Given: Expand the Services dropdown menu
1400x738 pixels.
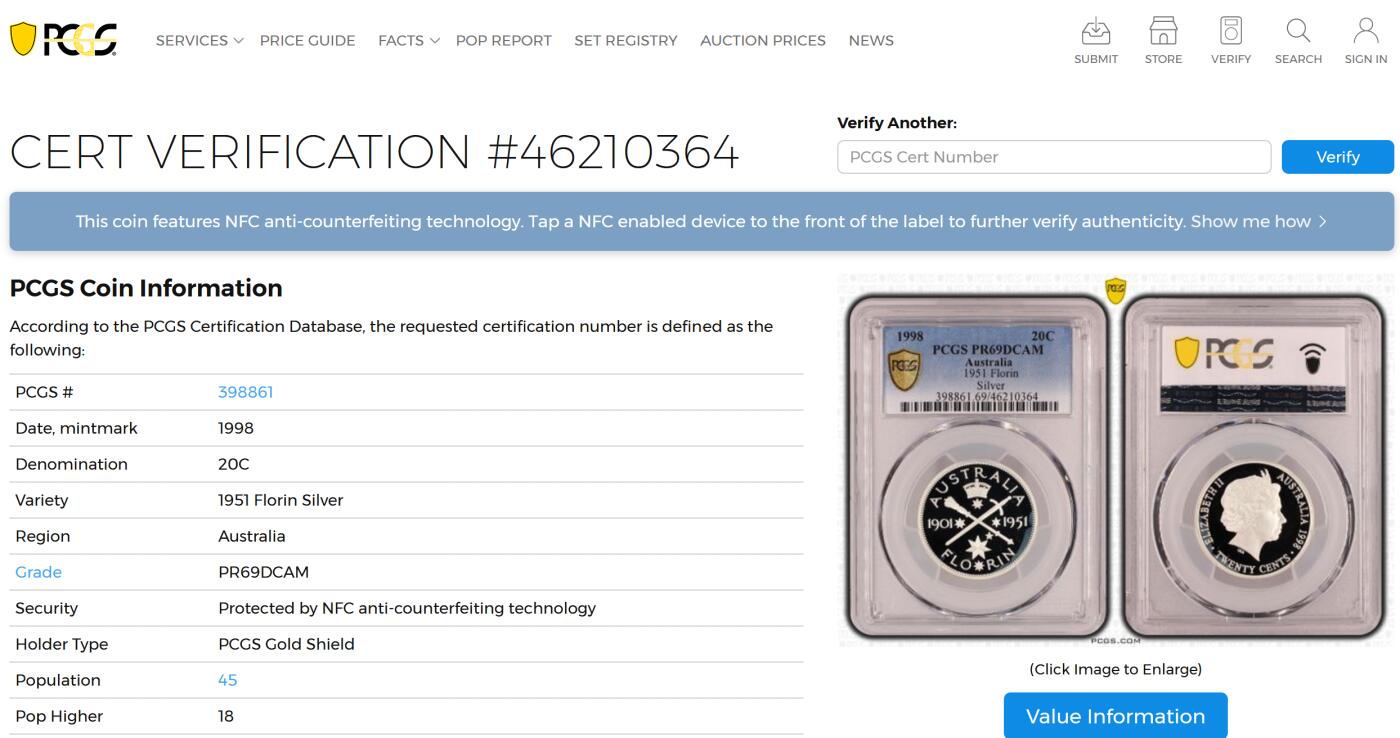Looking at the screenshot, I should pos(199,41).
